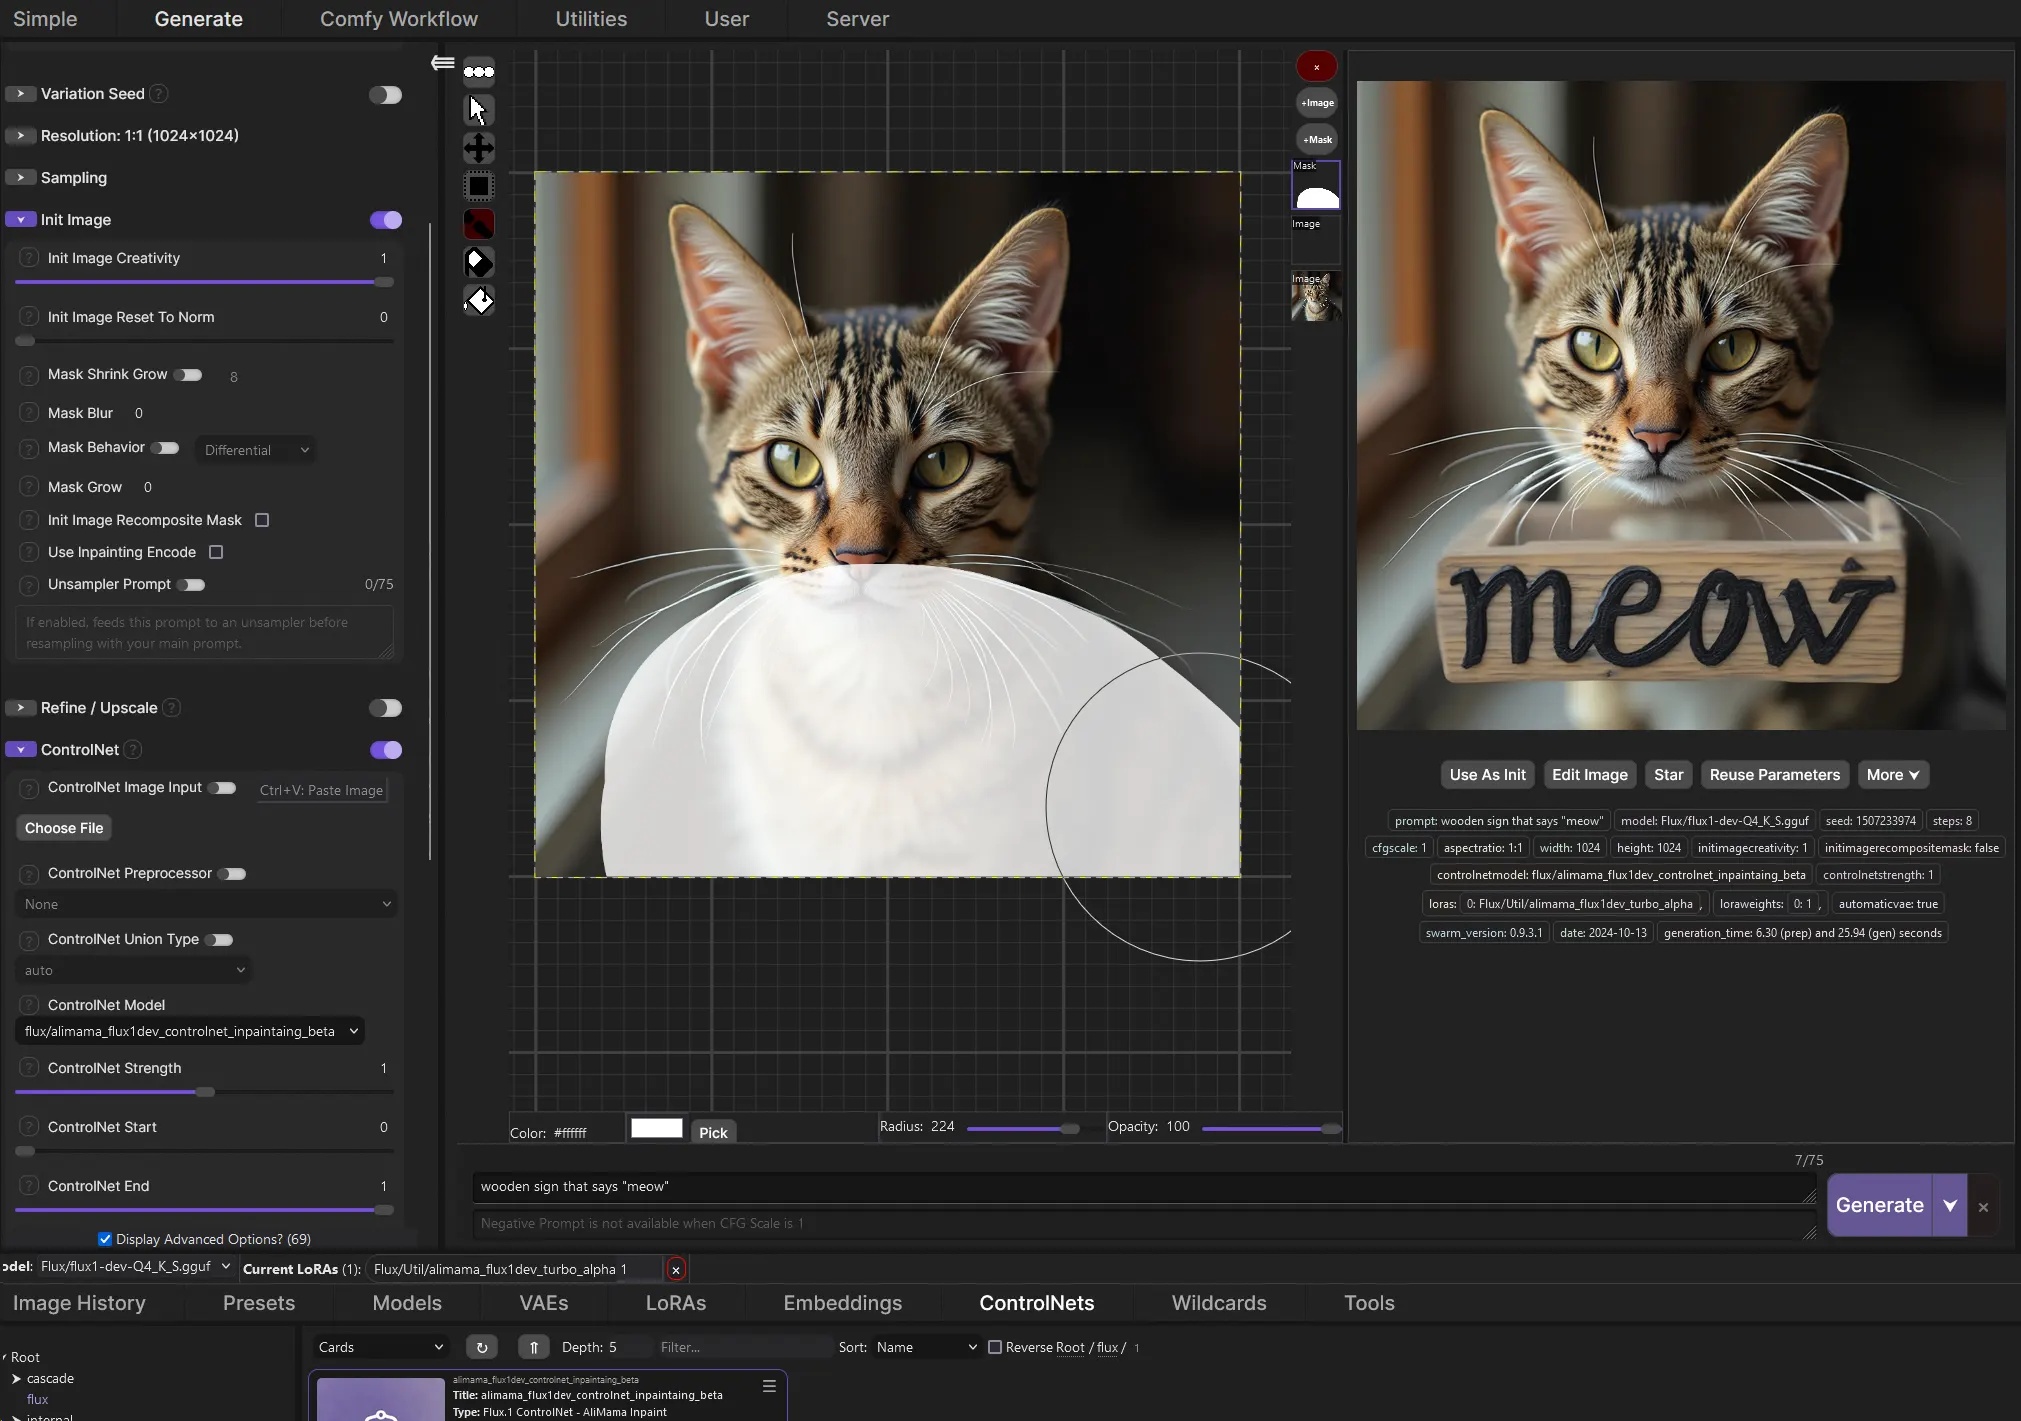Viewport: 2021px width, 1421px height.
Task: Uncheck Display Advanced Options checkbox
Action: click(105, 1239)
